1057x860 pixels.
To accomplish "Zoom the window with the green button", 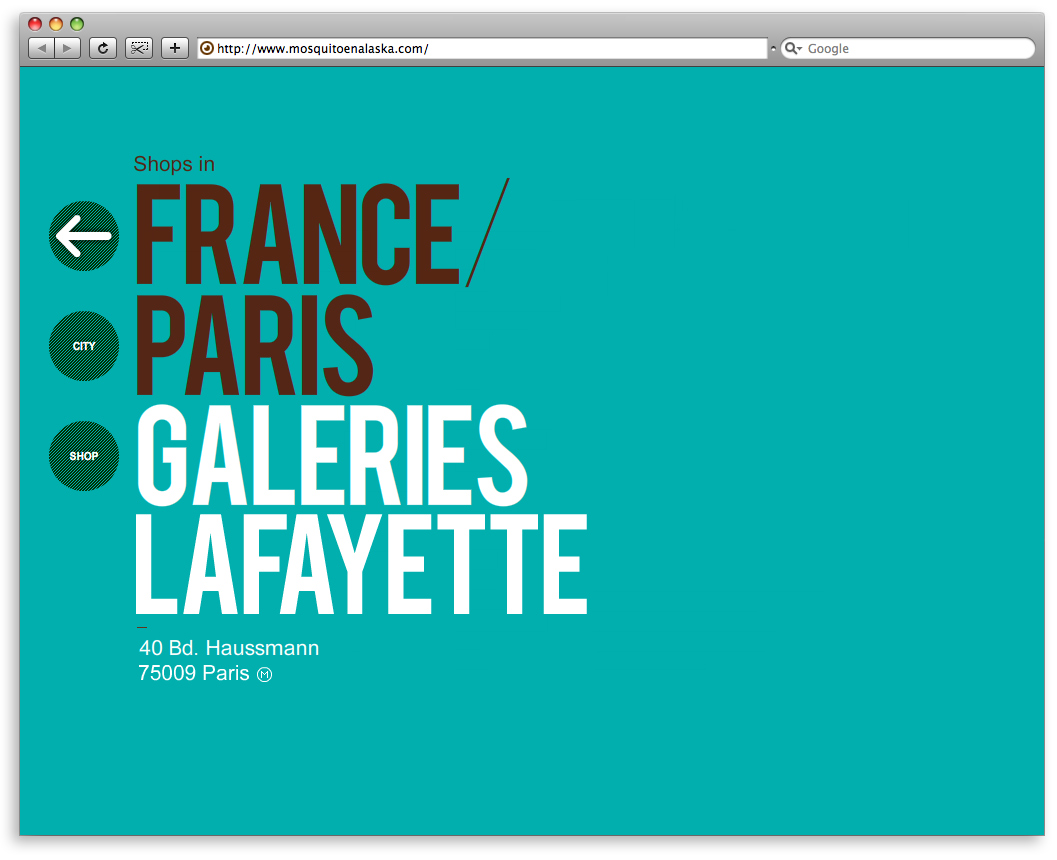I will point(77,24).
